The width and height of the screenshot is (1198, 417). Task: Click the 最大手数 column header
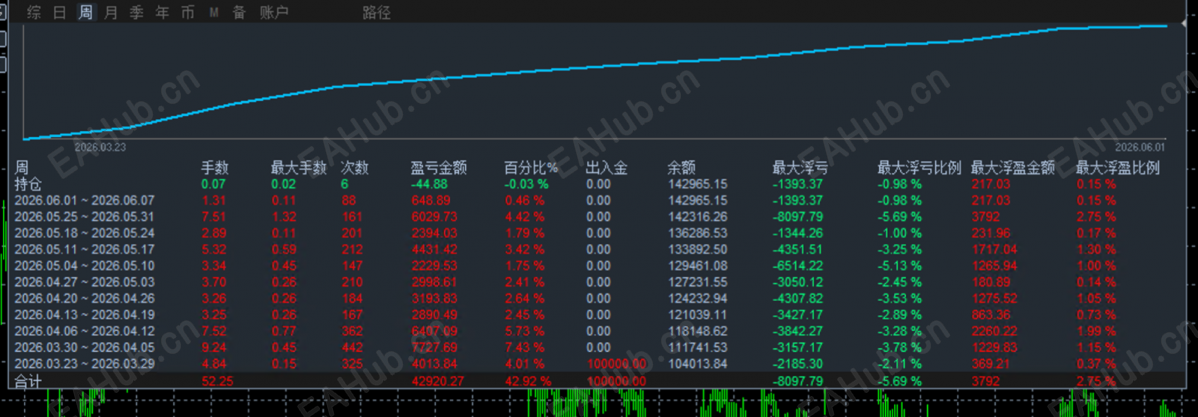coord(299,168)
